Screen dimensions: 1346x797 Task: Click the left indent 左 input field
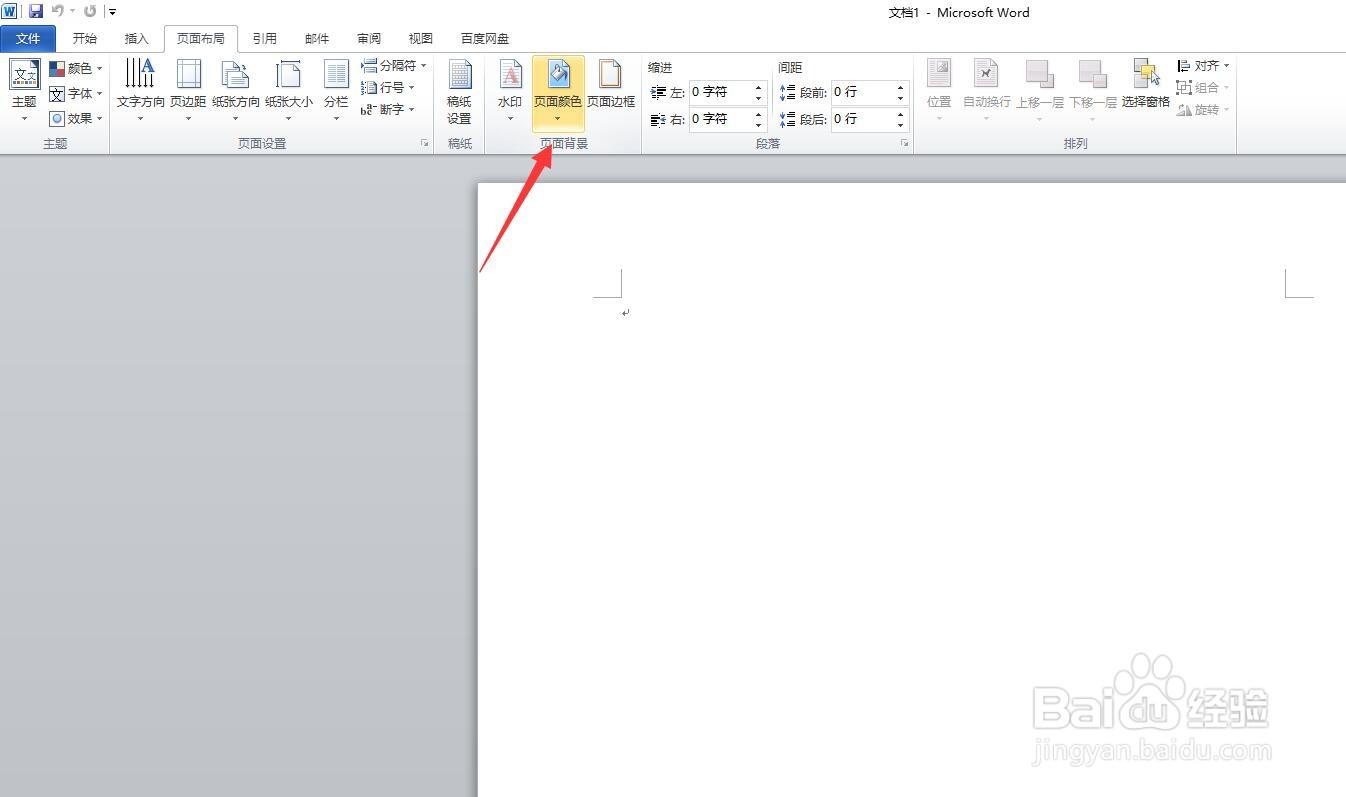coord(720,92)
